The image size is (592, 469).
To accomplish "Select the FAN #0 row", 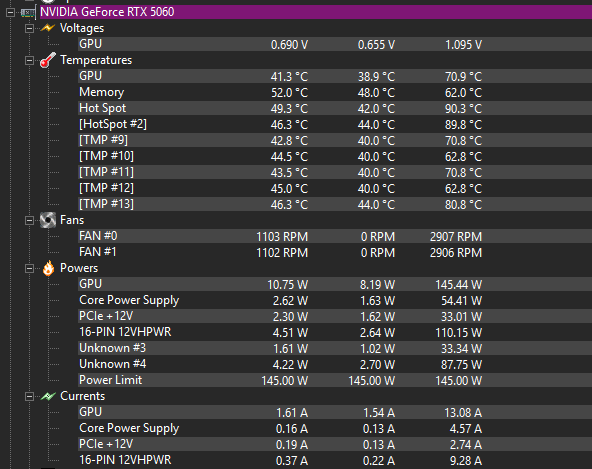I will point(335,236).
